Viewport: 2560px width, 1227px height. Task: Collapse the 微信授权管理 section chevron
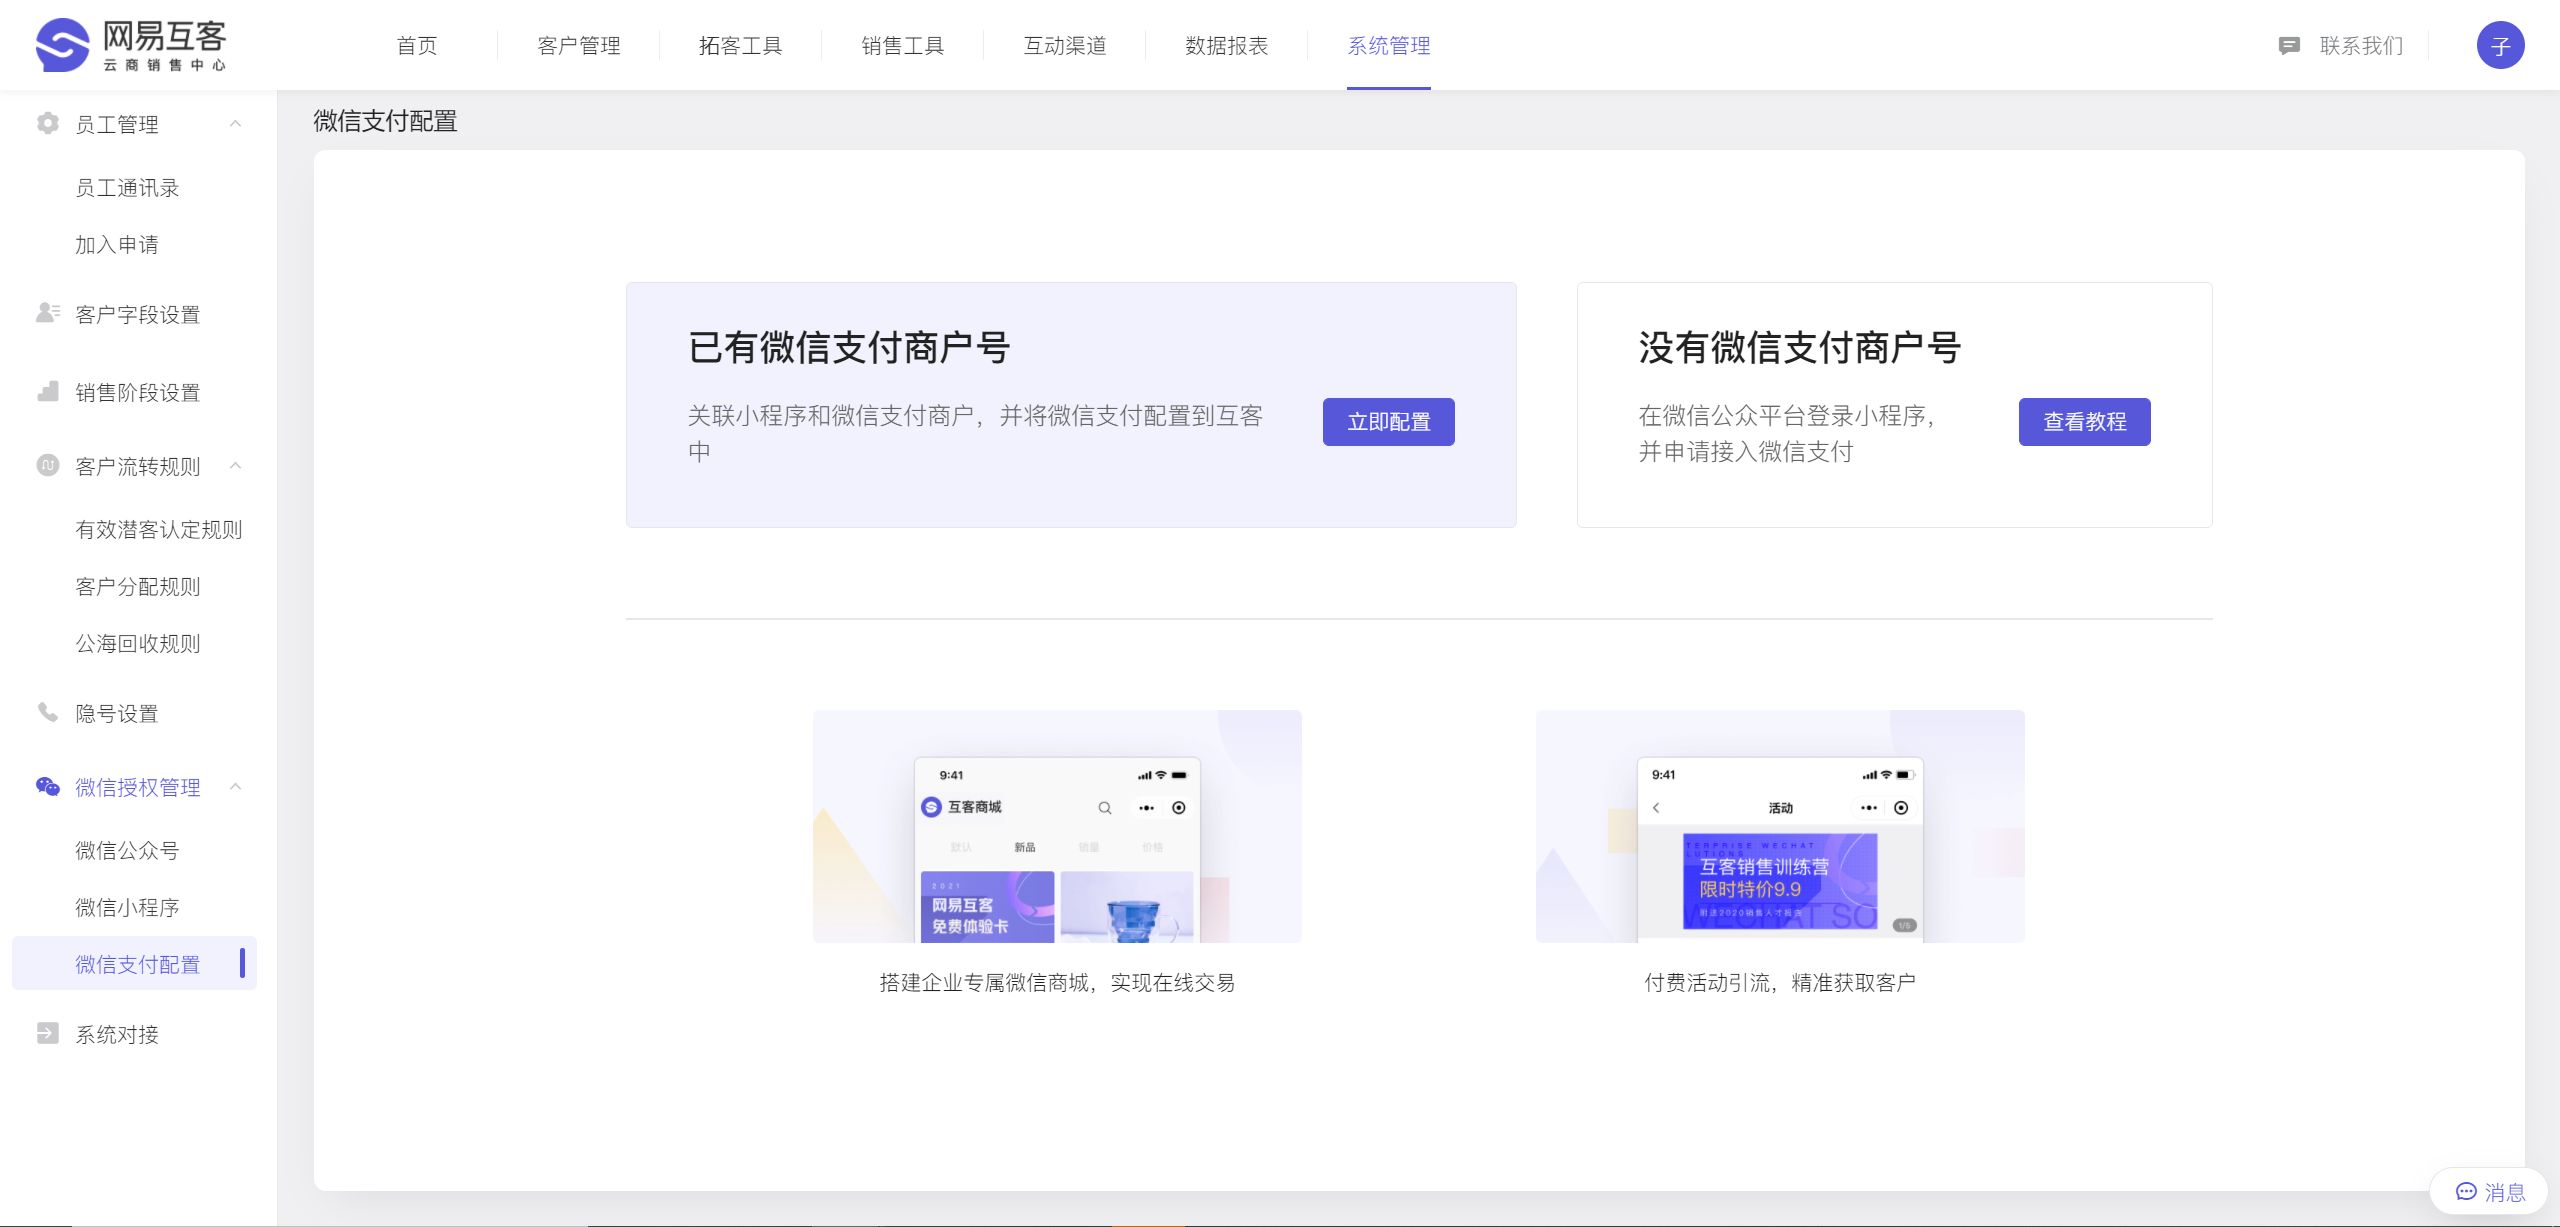click(x=236, y=787)
